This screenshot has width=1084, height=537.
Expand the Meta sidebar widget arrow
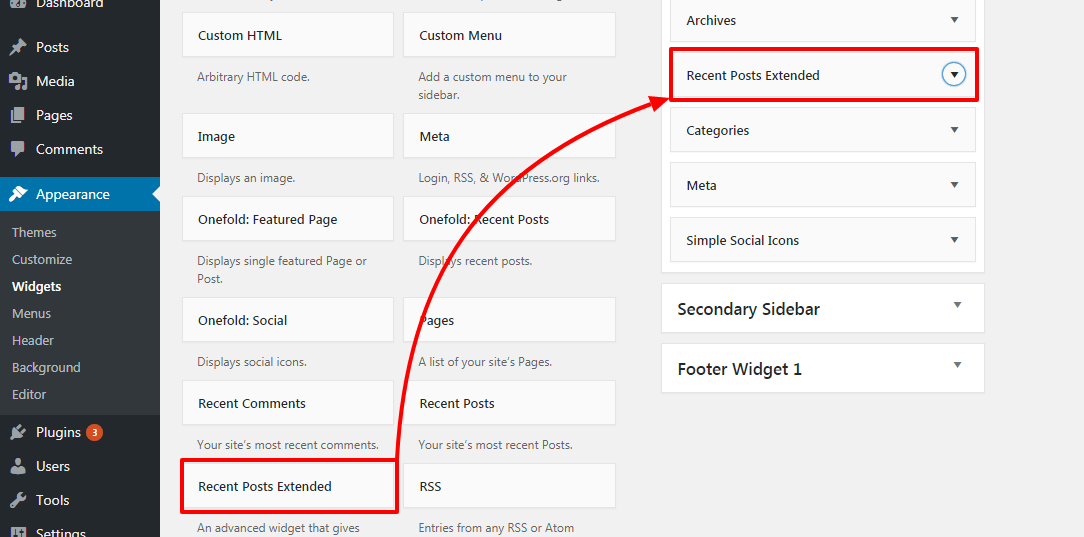[x=955, y=185]
